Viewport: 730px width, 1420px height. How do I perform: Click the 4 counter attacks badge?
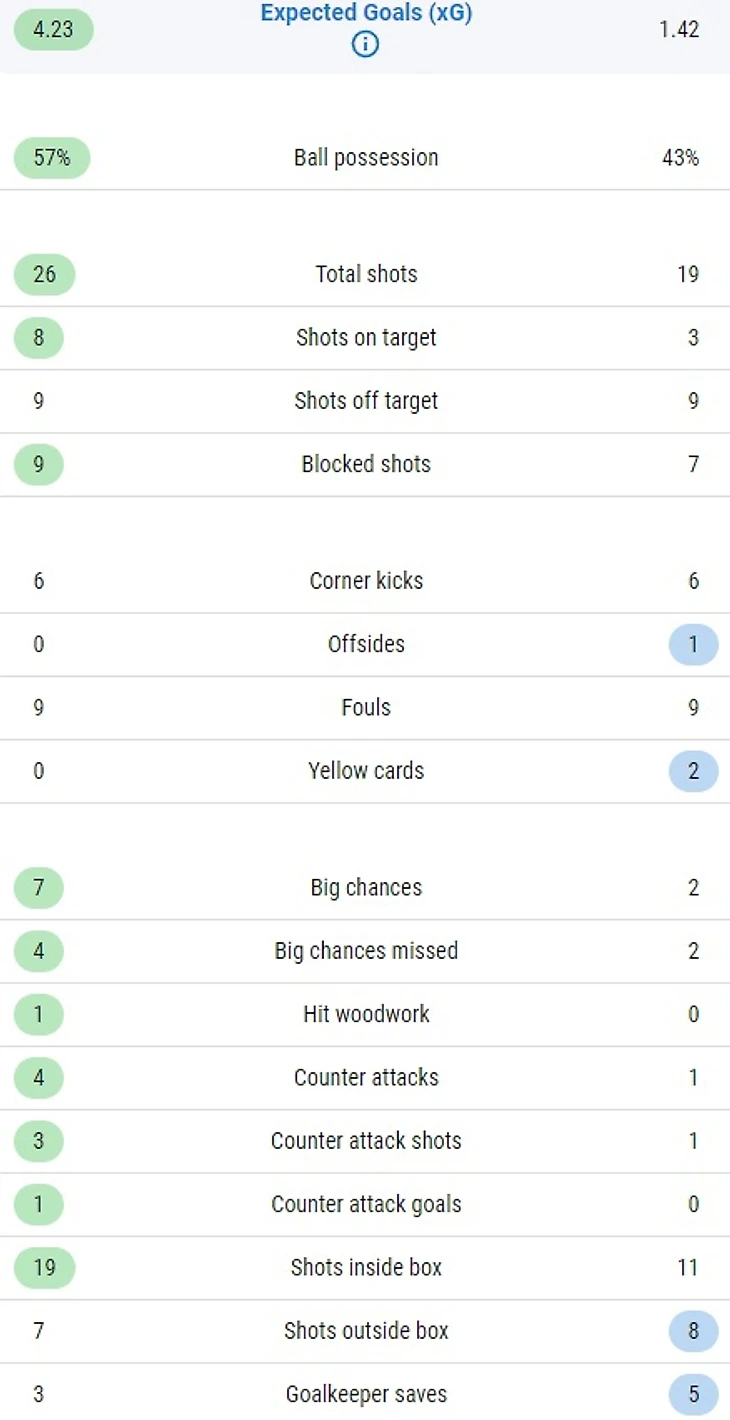tap(38, 1078)
